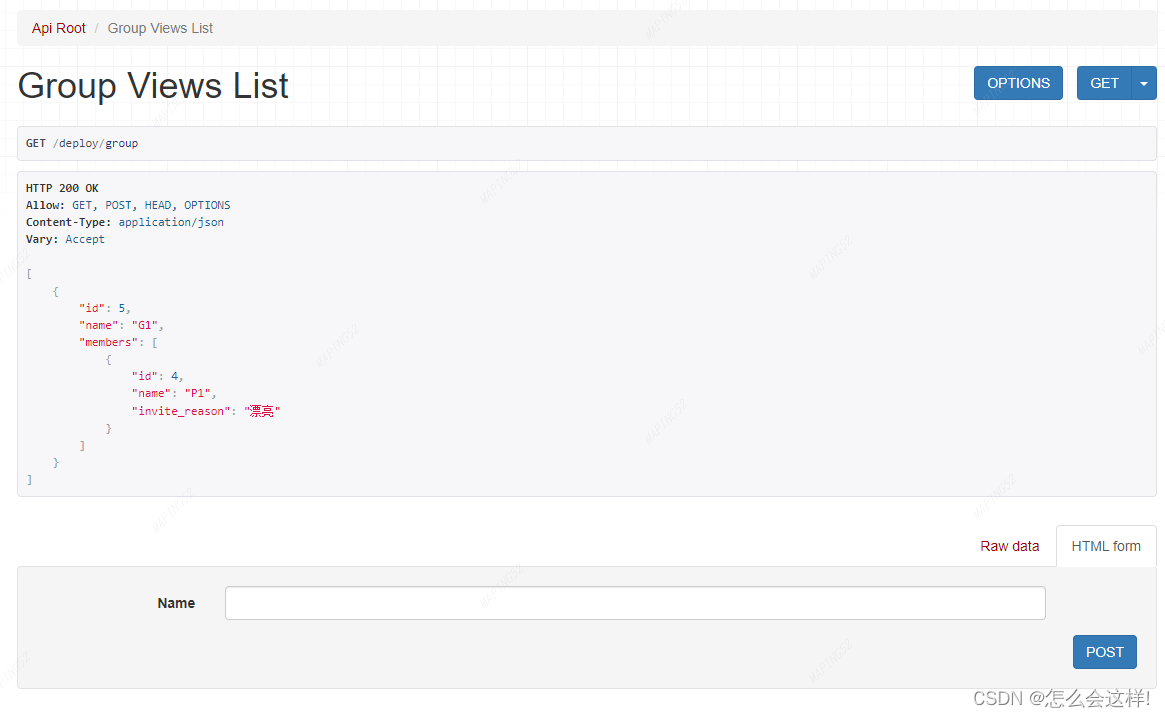The height and width of the screenshot is (717, 1165).
Task: Click the Group Views List page heading
Action: [x=153, y=86]
